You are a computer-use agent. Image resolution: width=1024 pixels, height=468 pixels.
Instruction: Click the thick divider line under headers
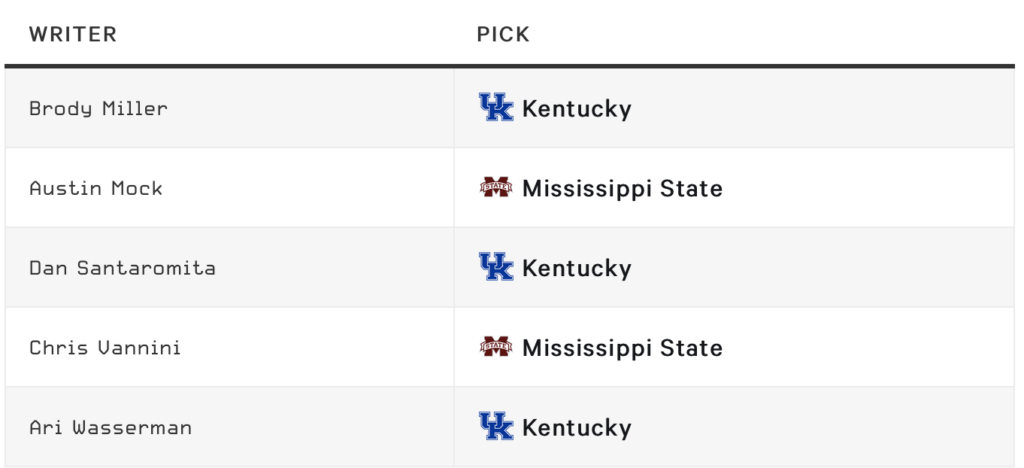(509, 66)
